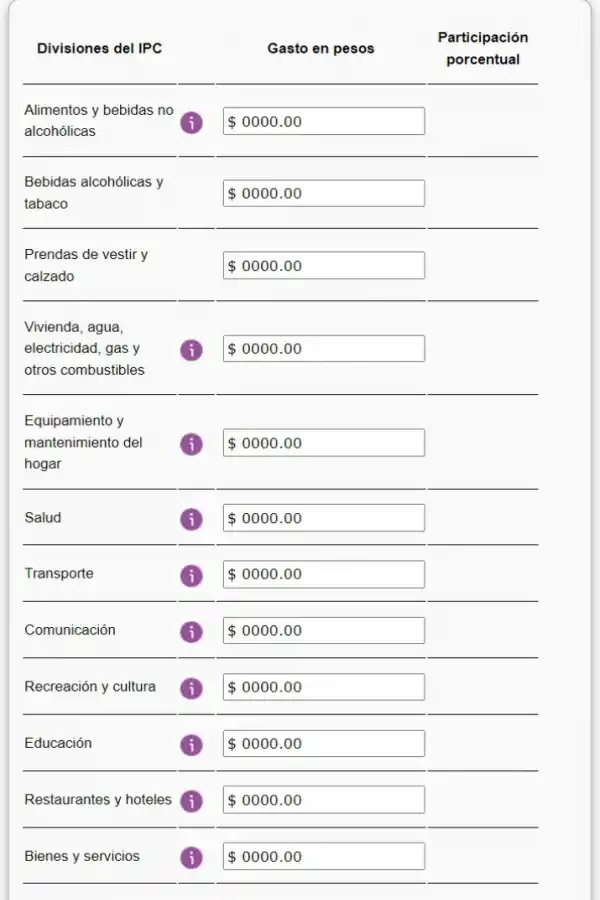Open info for Bienes y servicios
600x900 pixels.
click(191, 857)
